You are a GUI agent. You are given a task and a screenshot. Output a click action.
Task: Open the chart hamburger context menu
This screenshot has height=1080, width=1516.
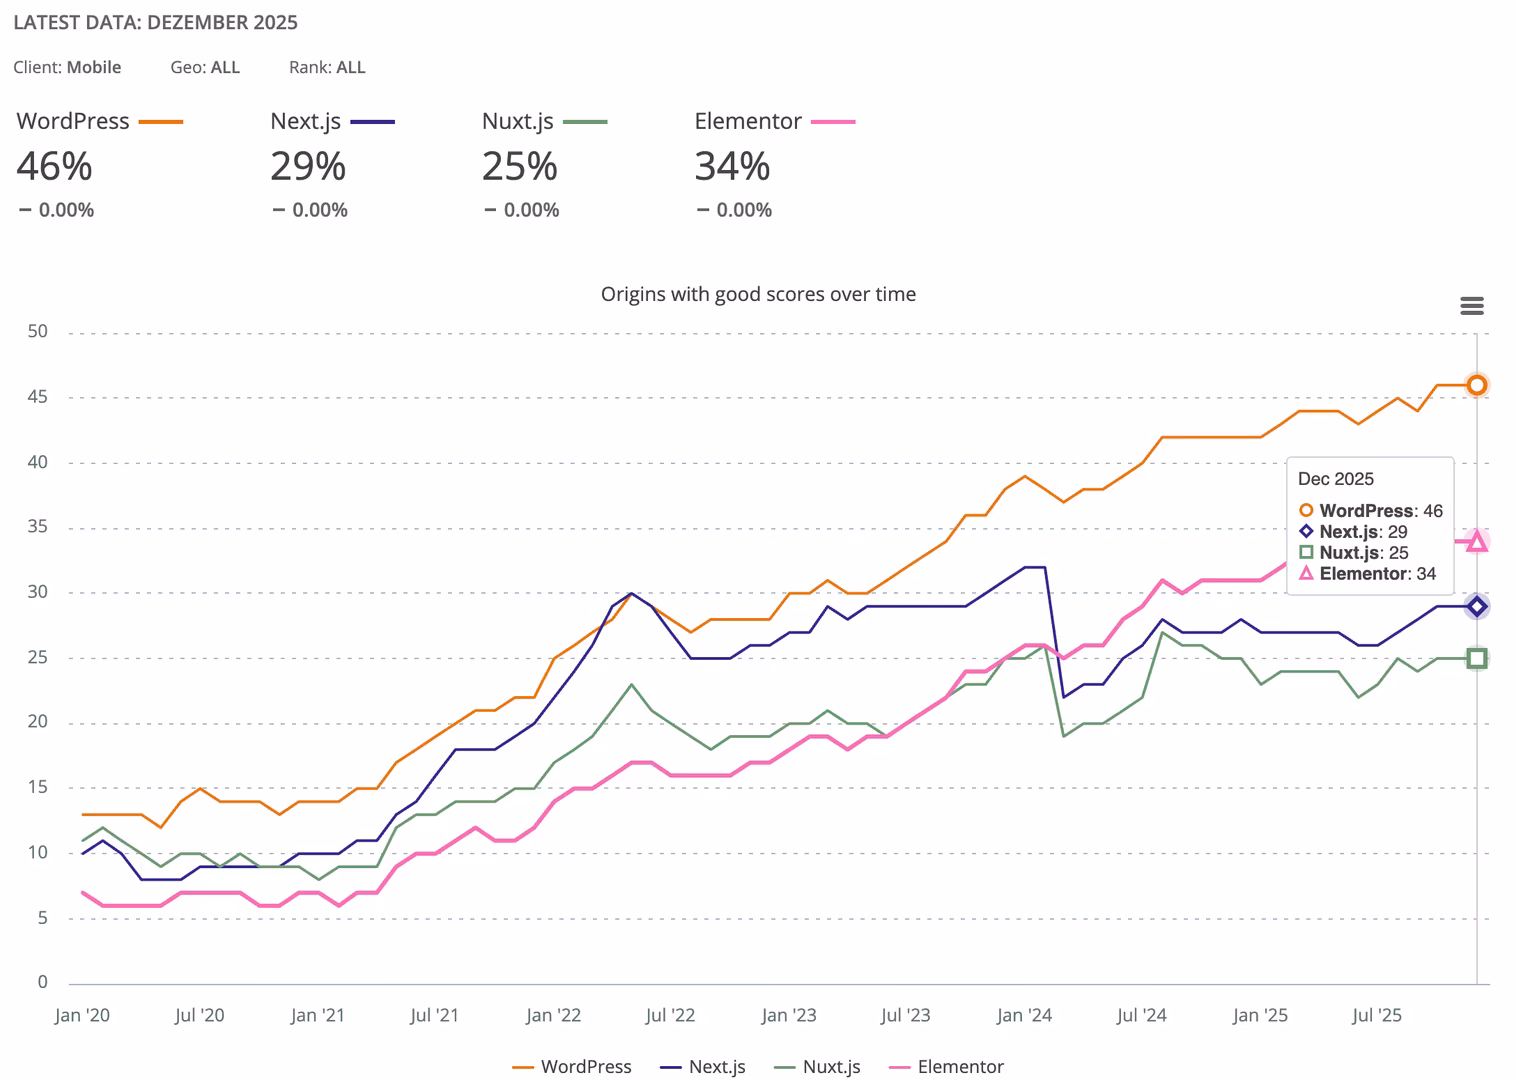tap(1471, 306)
